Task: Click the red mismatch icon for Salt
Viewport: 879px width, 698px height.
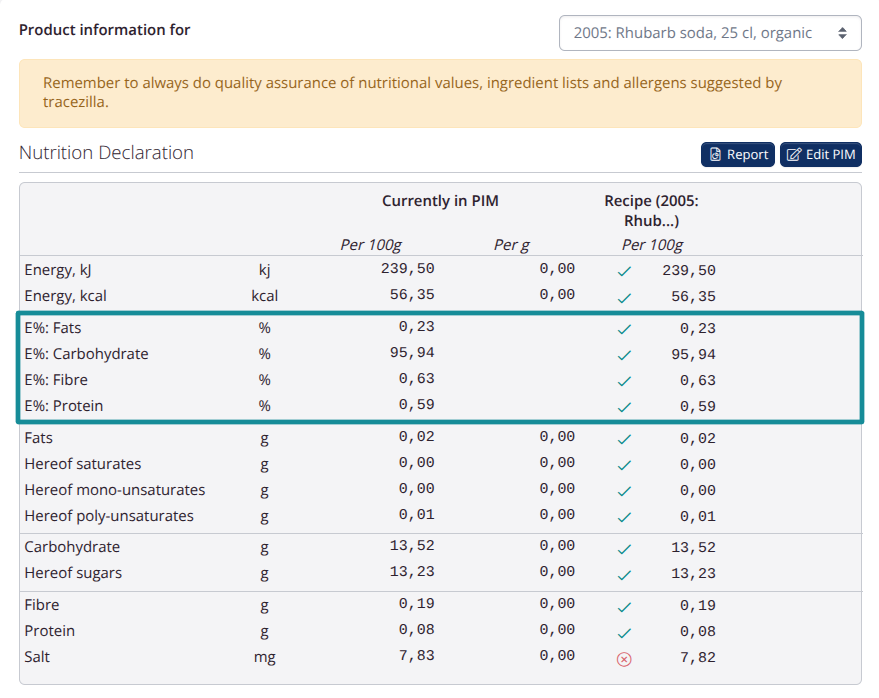Action: pos(624,659)
